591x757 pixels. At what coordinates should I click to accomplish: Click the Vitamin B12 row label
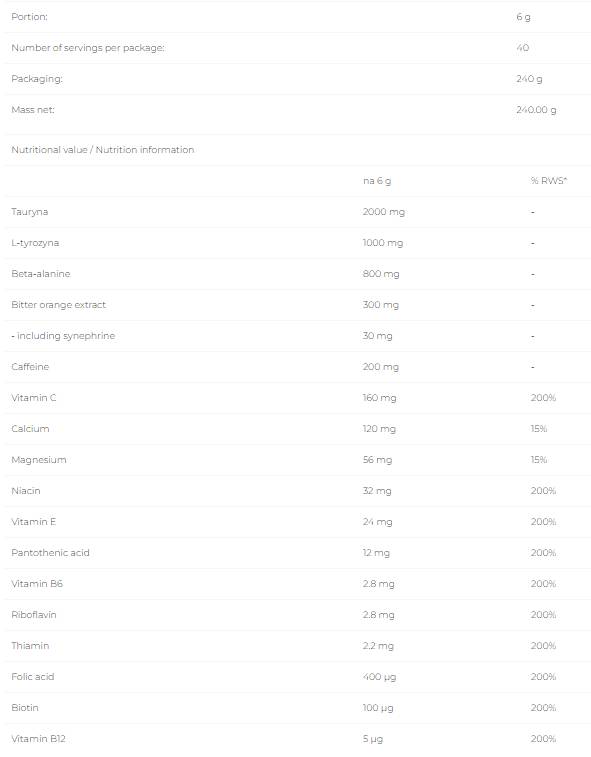pyautogui.click(x=38, y=739)
